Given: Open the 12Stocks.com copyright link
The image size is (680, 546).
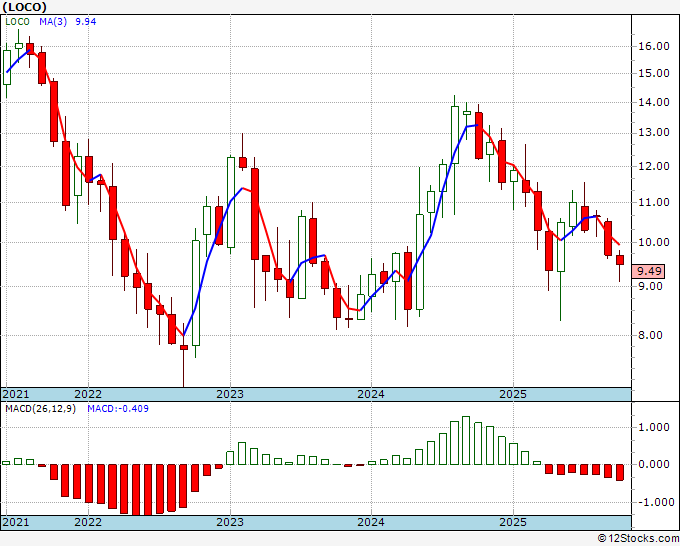Looking at the screenshot, I should tap(638, 539).
